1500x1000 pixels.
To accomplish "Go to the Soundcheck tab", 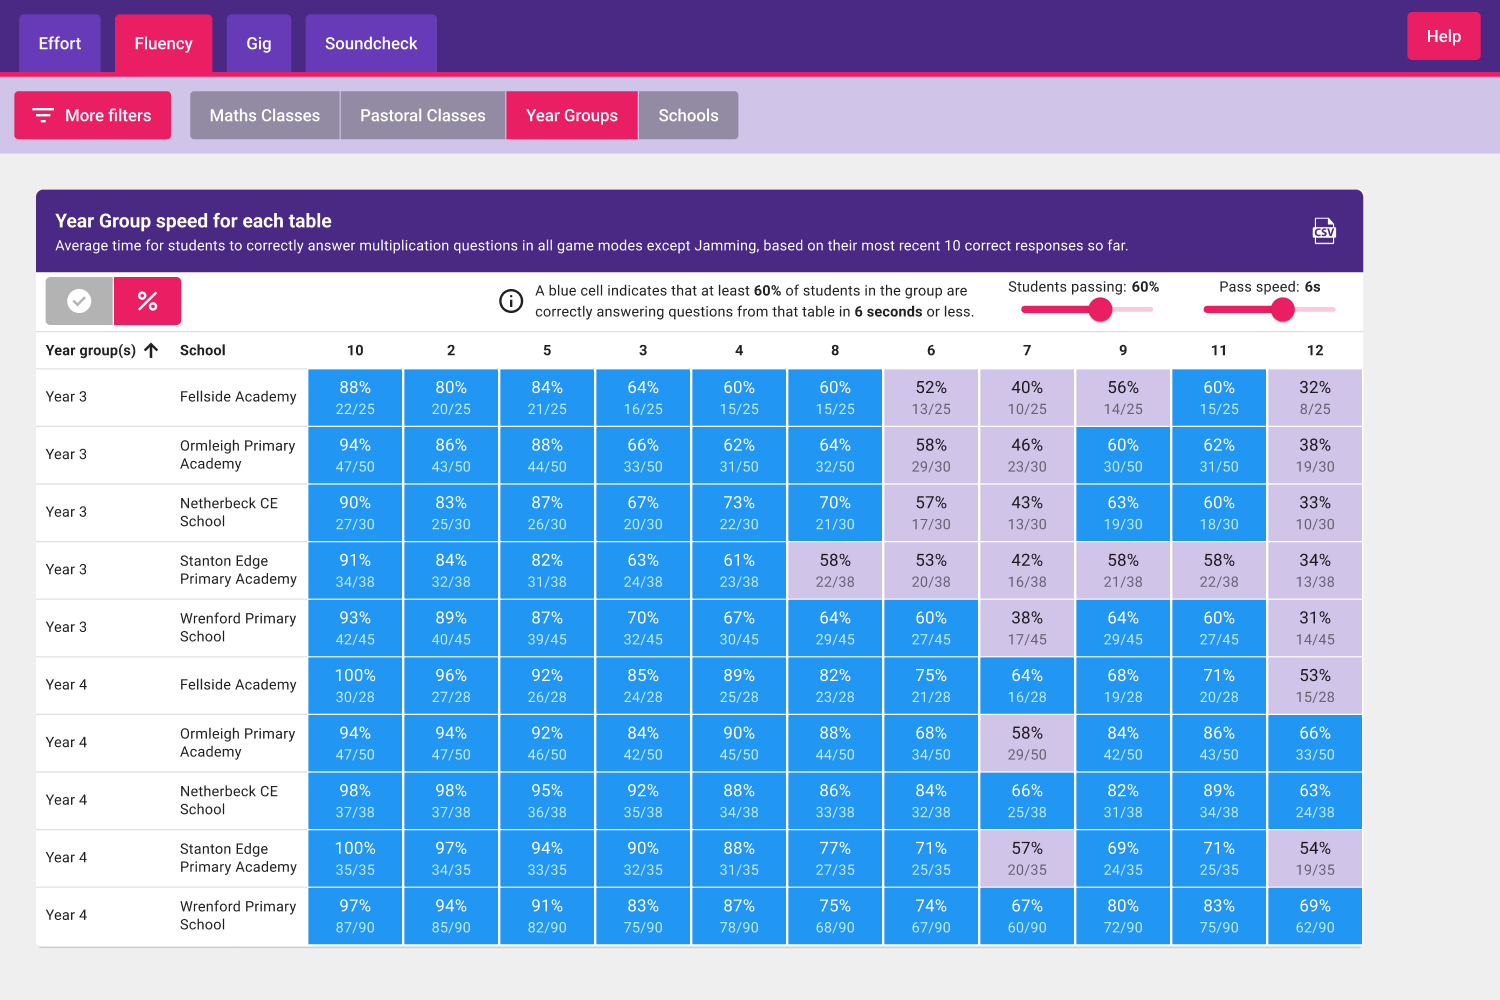I will tap(371, 43).
